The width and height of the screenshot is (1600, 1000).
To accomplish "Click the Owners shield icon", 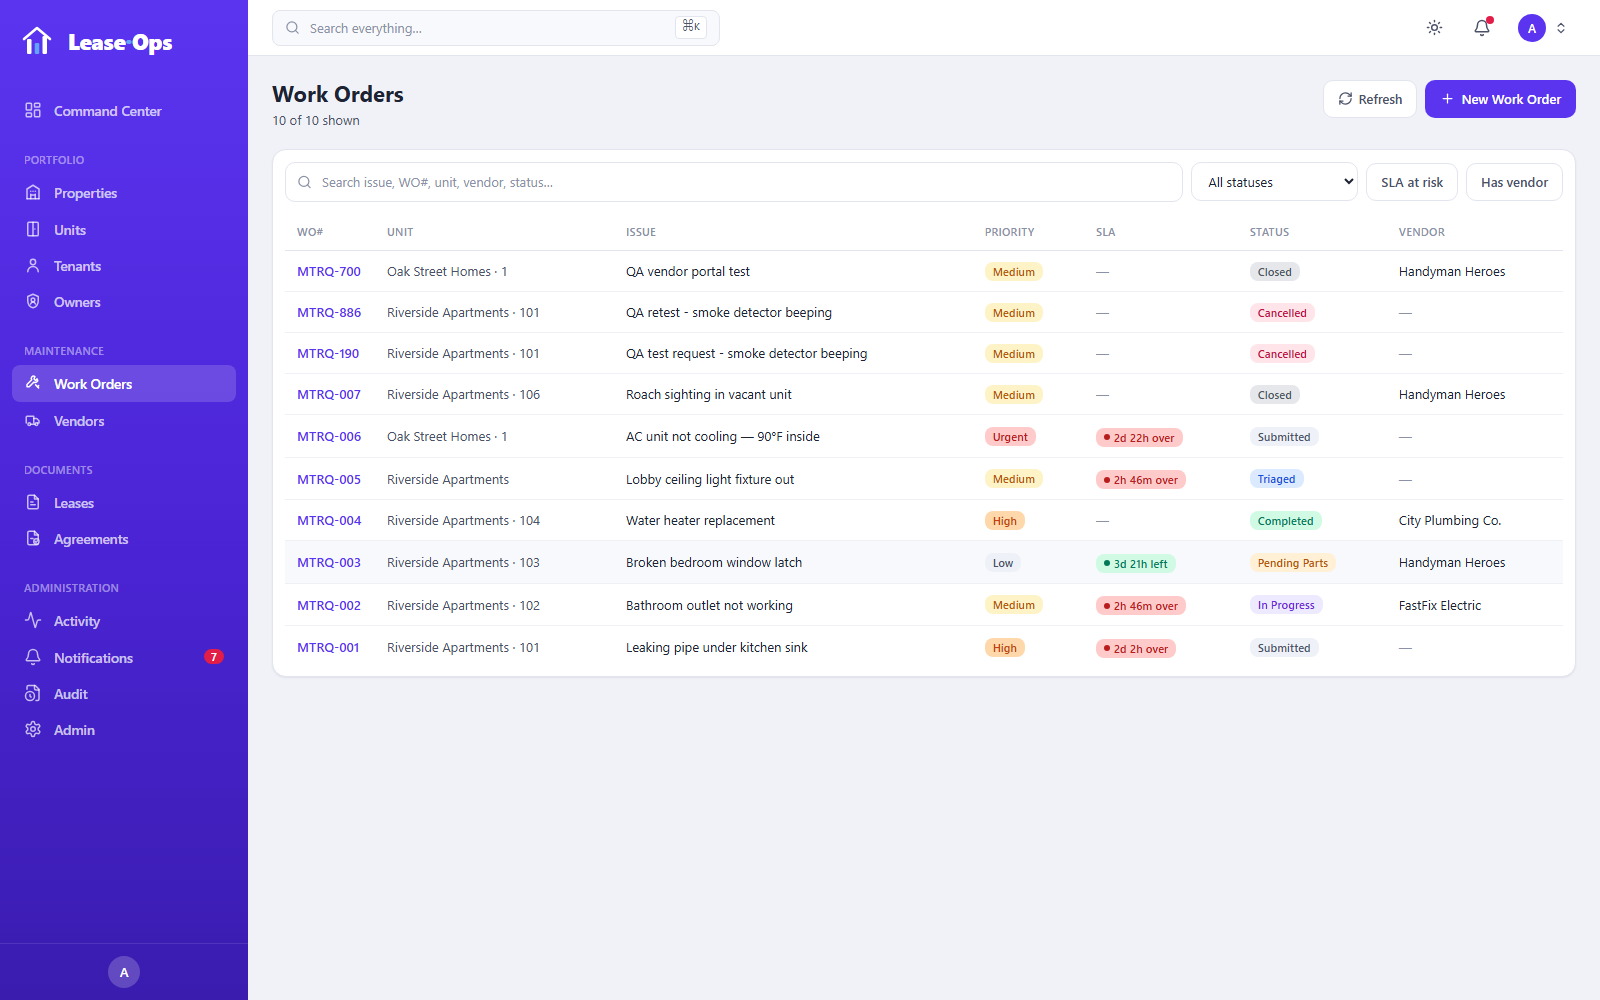I will tap(33, 301).
